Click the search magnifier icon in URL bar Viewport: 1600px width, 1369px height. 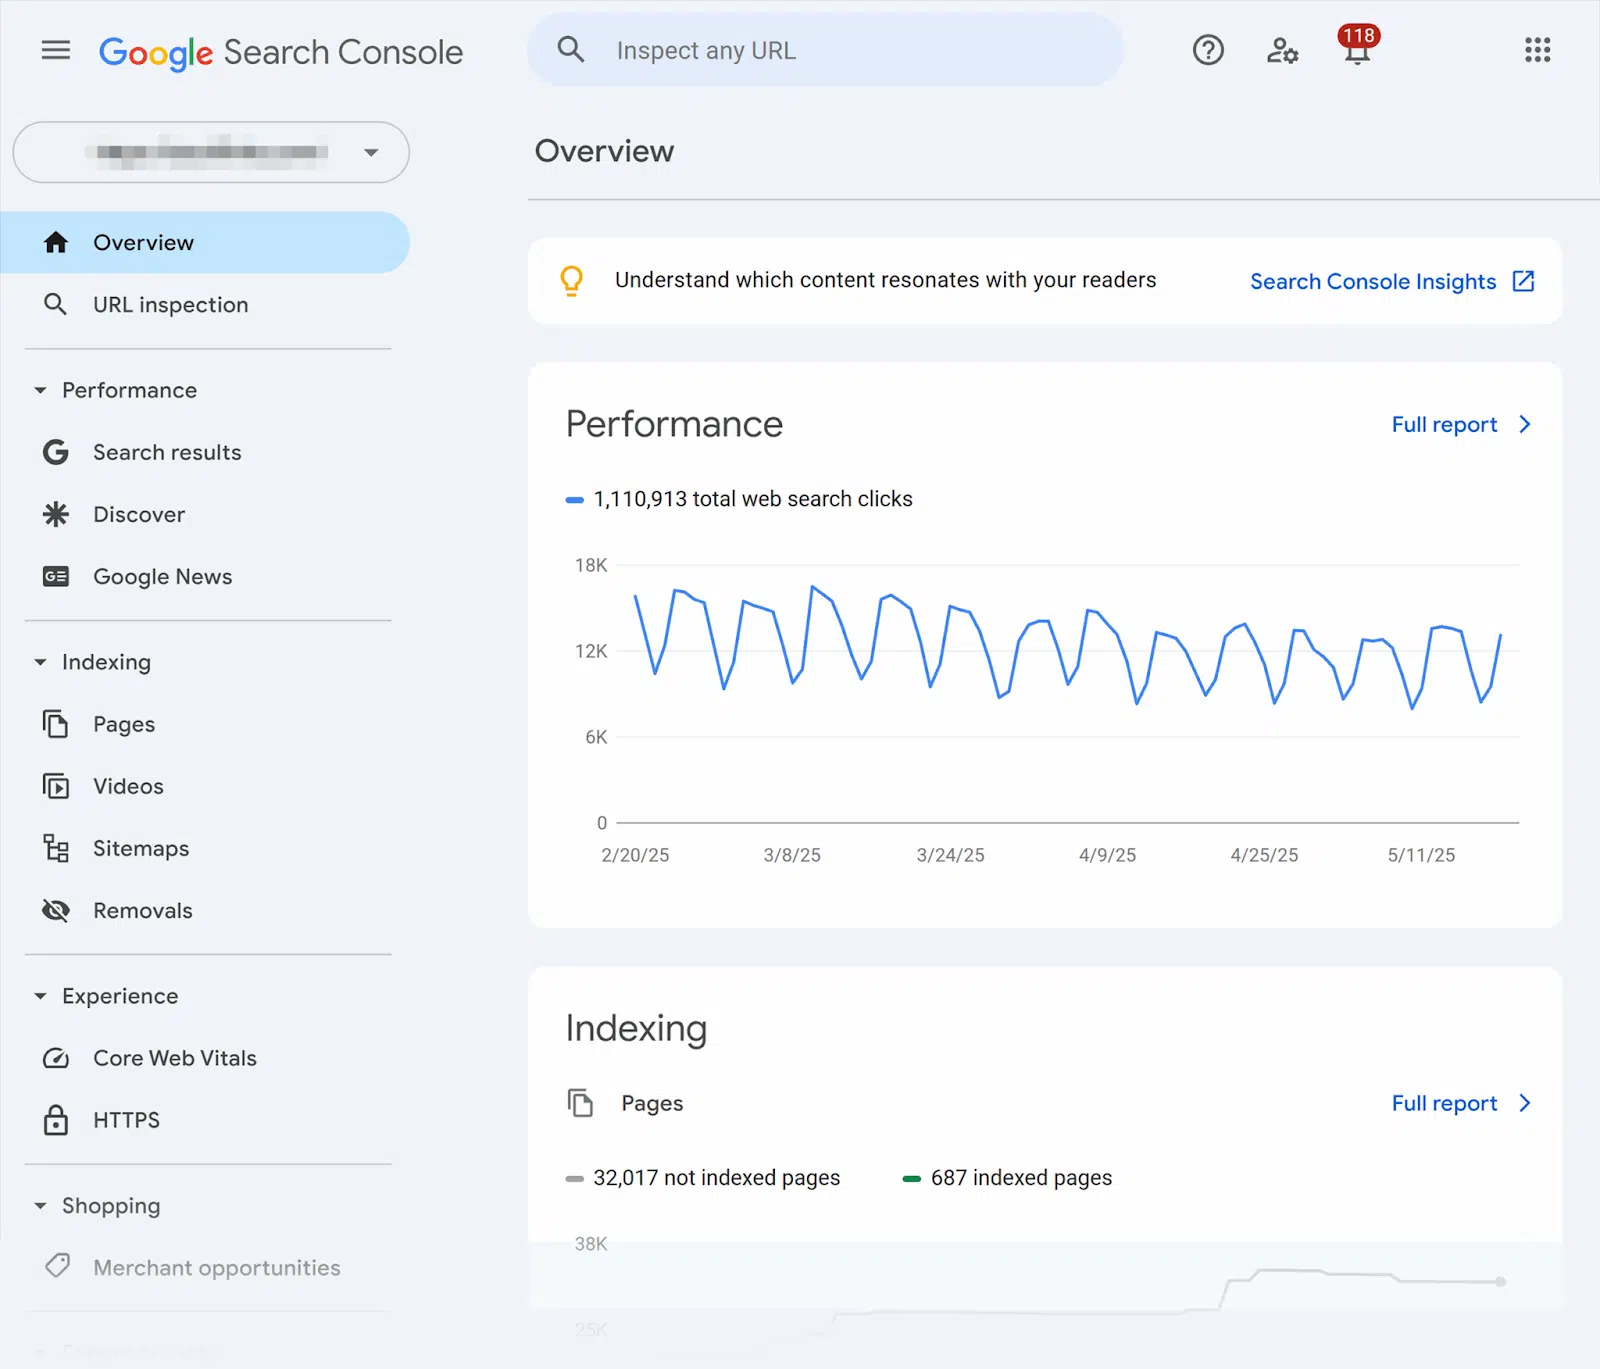pos(571,49)
